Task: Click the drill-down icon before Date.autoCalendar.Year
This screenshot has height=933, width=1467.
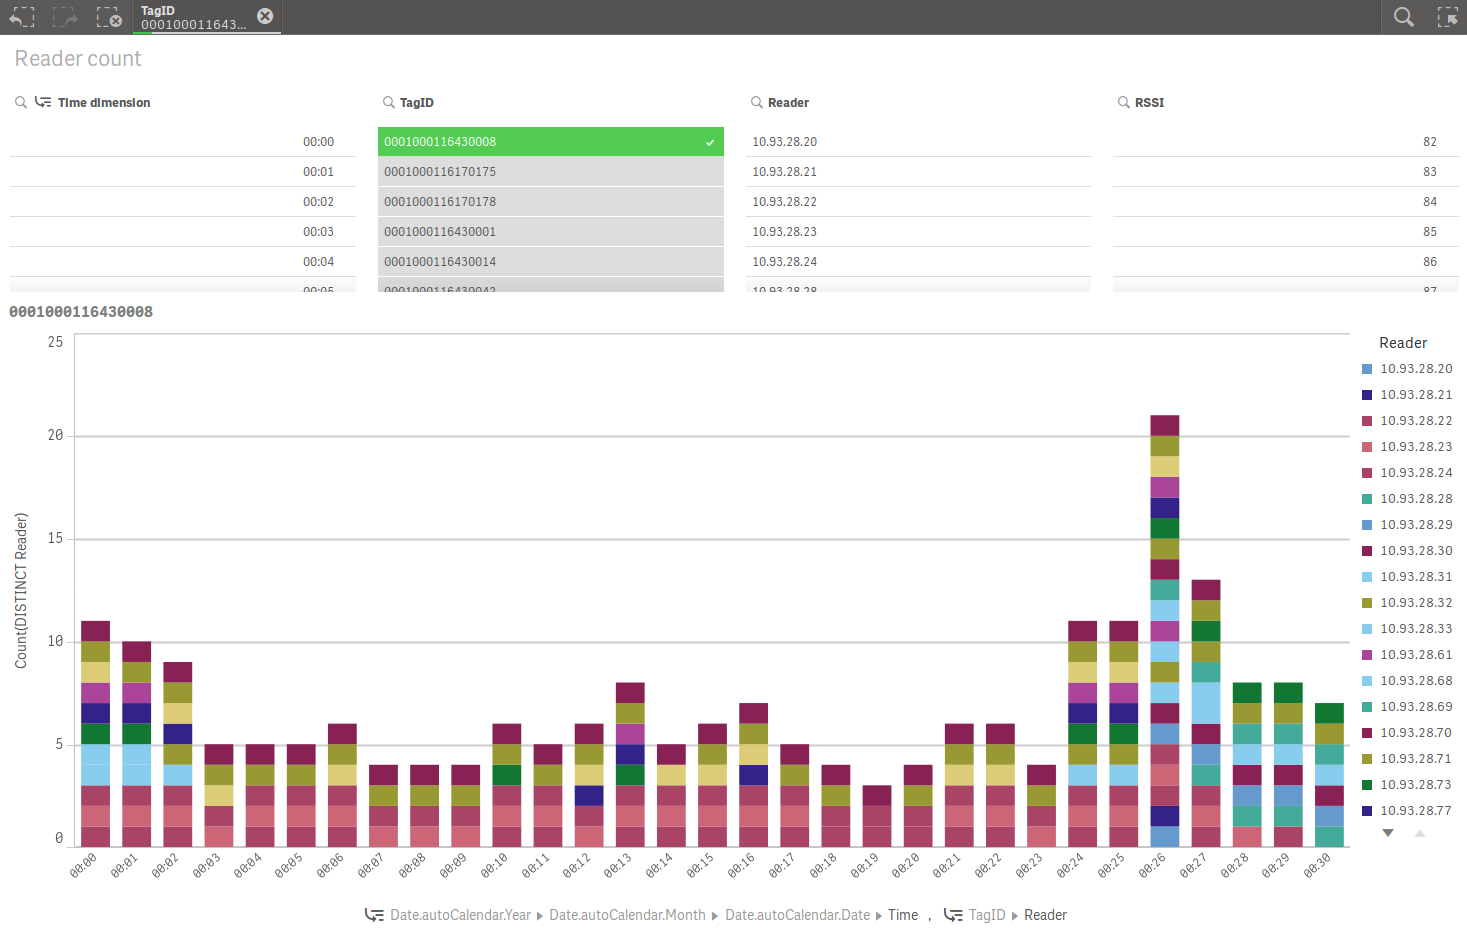Action: 374,915
